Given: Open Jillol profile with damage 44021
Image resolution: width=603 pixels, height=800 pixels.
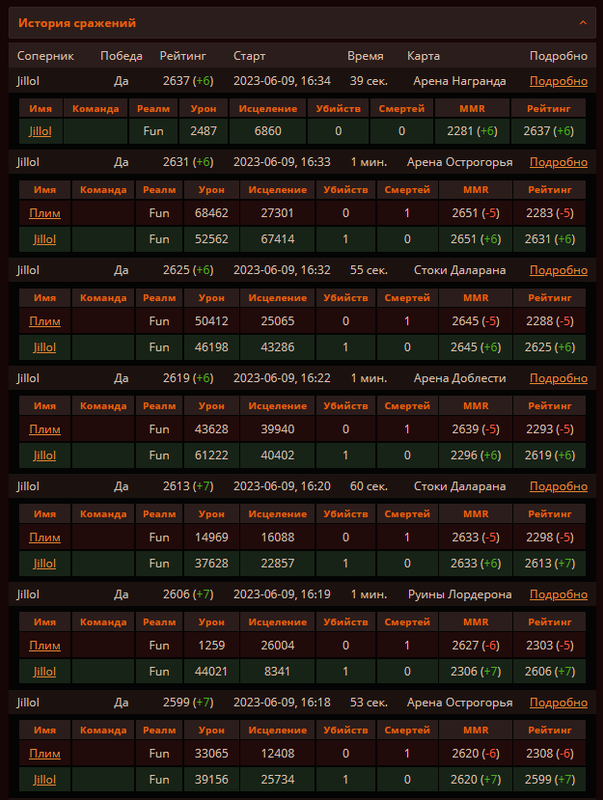Looking at the screenshot, I should 45,672.
